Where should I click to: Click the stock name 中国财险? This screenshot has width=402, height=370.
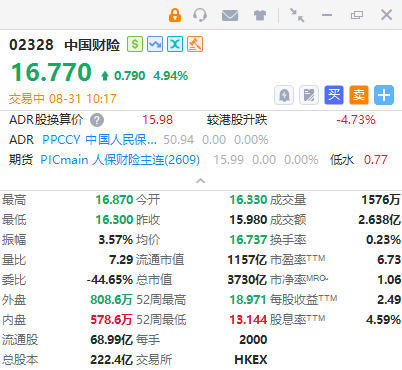pos(92,45)
